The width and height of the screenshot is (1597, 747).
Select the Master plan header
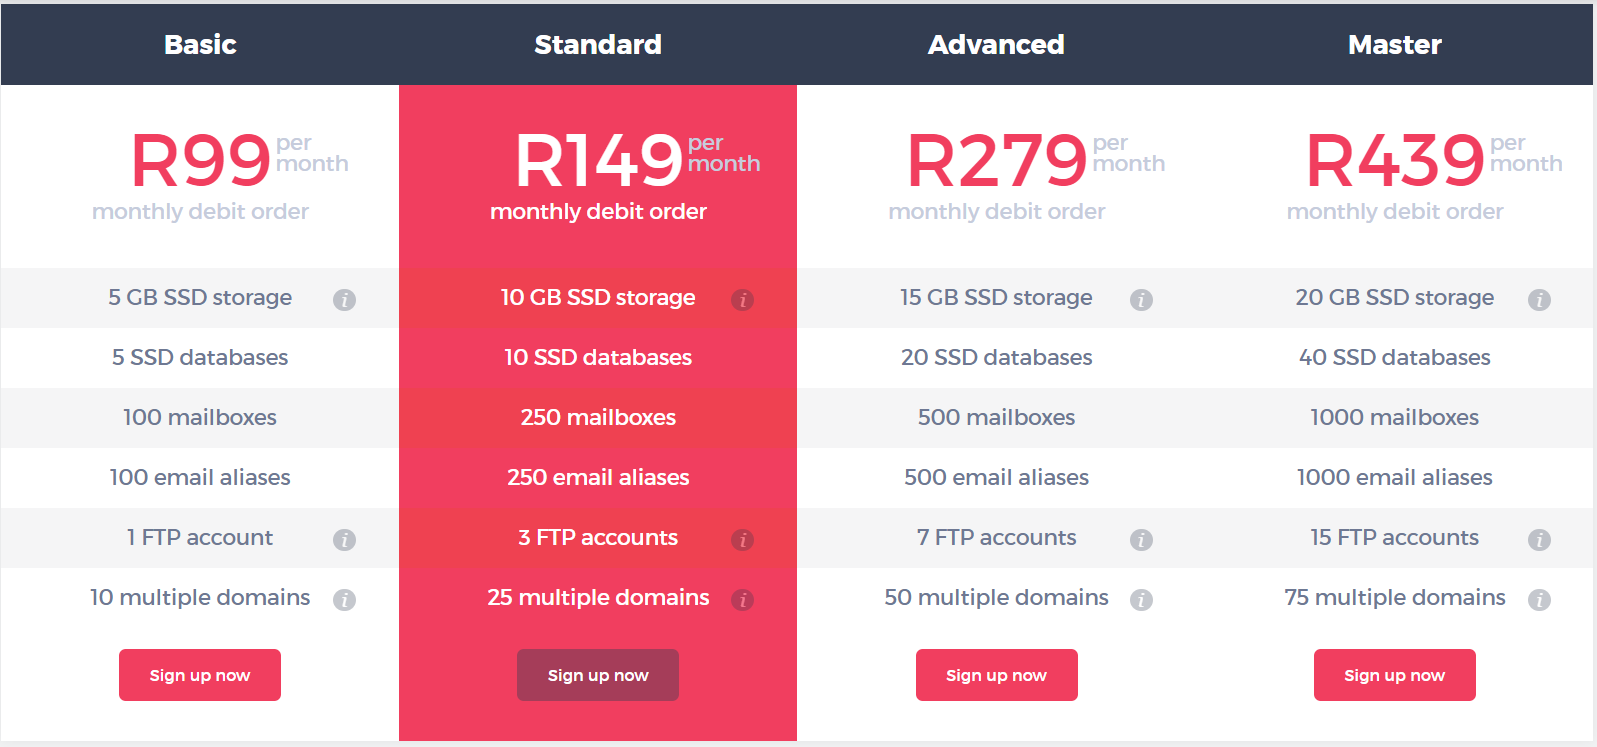pyautogui.click(x=1394, y=44)
